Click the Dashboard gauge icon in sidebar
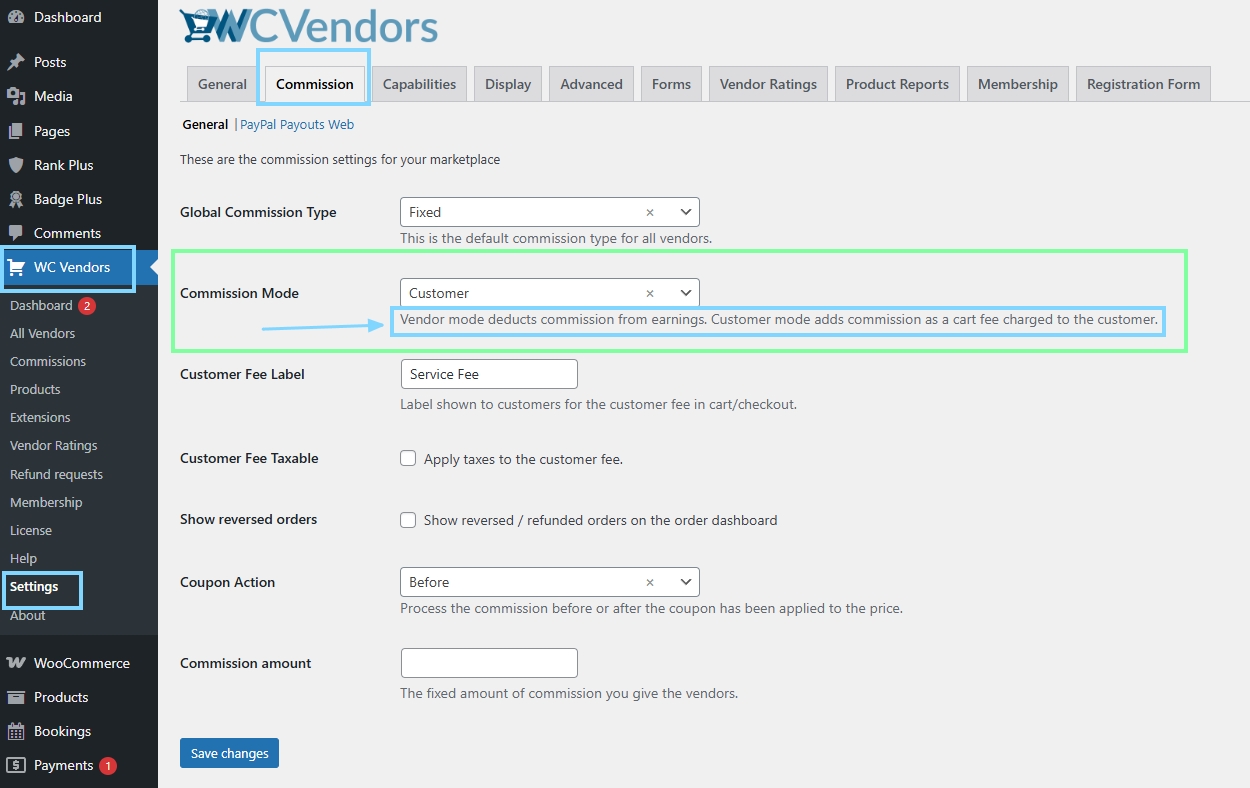Viewport: 1250px width, 788px height. [16, 17]
